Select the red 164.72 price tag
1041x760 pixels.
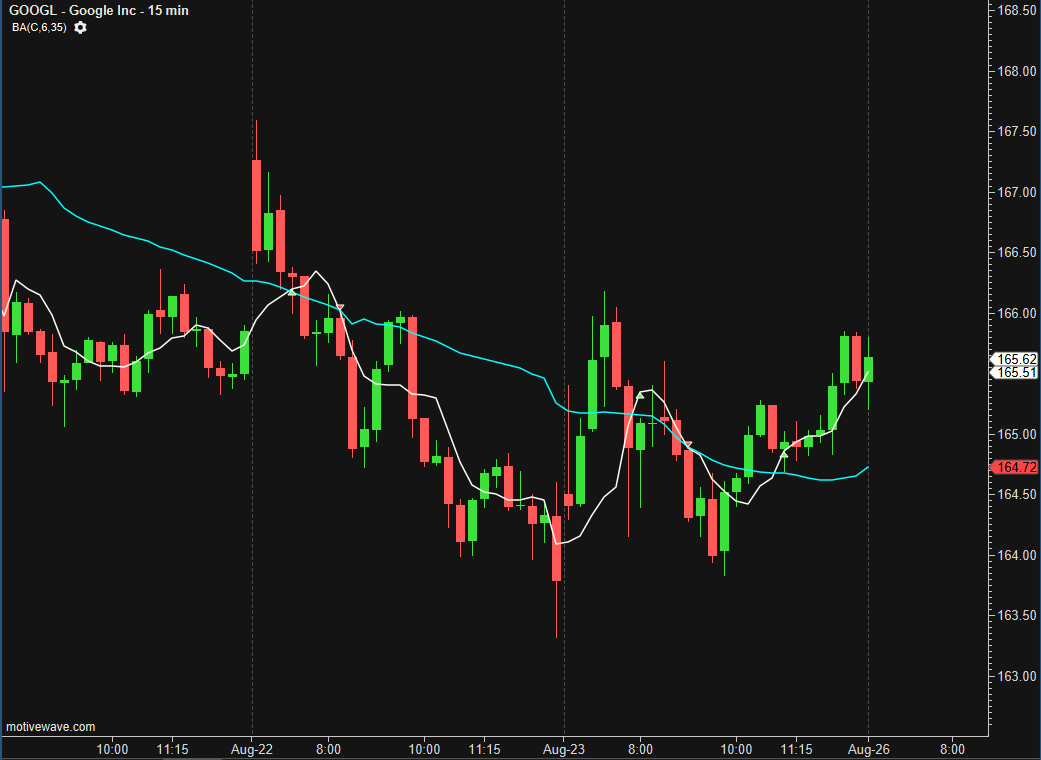(x=1016, y=467)
